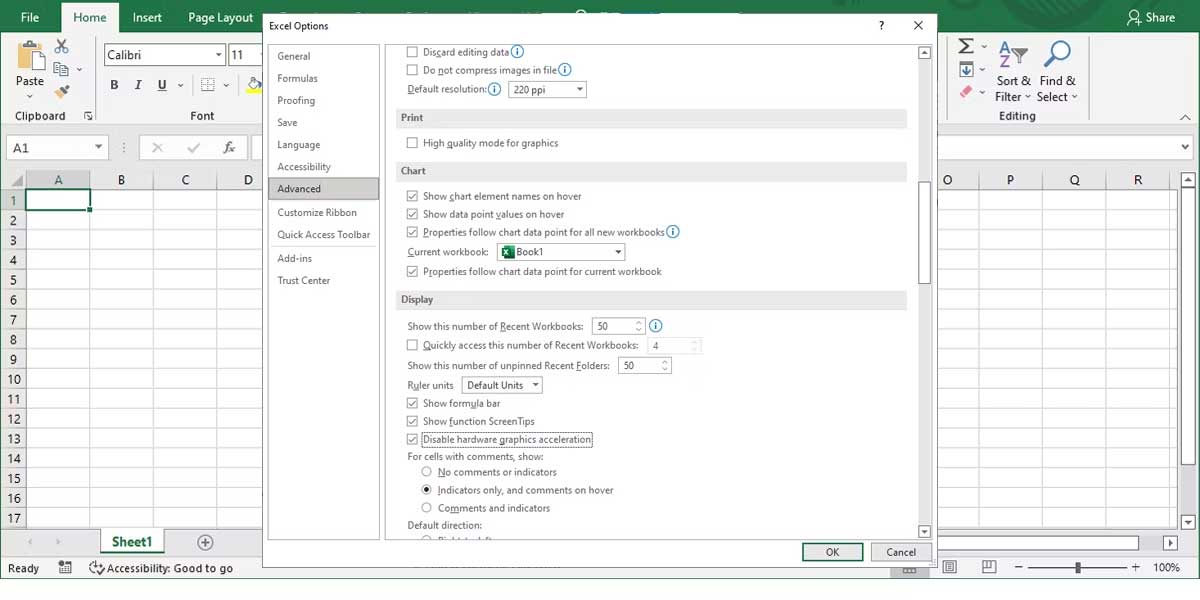Toggle bold formatting in the Font group
Screen dimensions: 1200x600
pyautogui.click(x=113, y=85)
